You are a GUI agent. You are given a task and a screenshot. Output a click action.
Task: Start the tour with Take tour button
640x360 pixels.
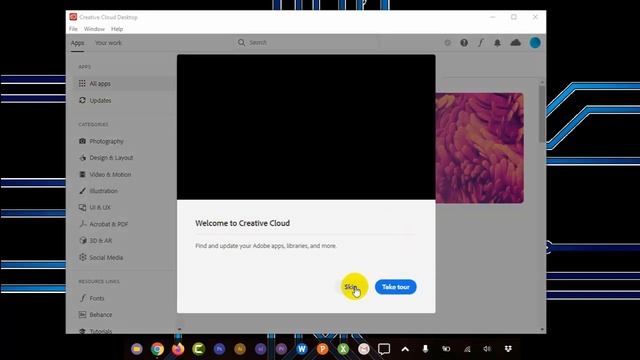pos(396,287)
